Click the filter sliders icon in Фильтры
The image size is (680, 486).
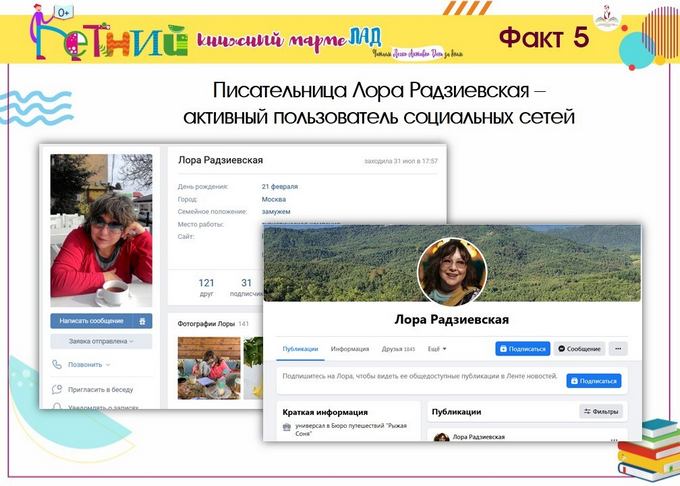pos(587,411)
